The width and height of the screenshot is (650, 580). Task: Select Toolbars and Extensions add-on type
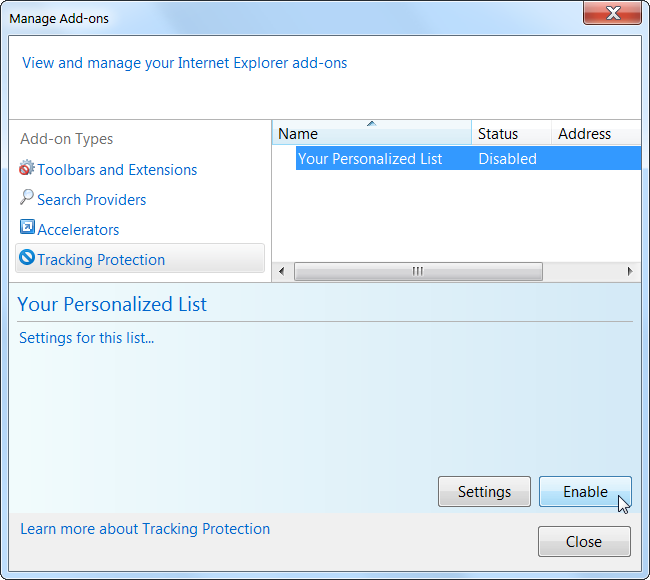click(x=117, y=170)
